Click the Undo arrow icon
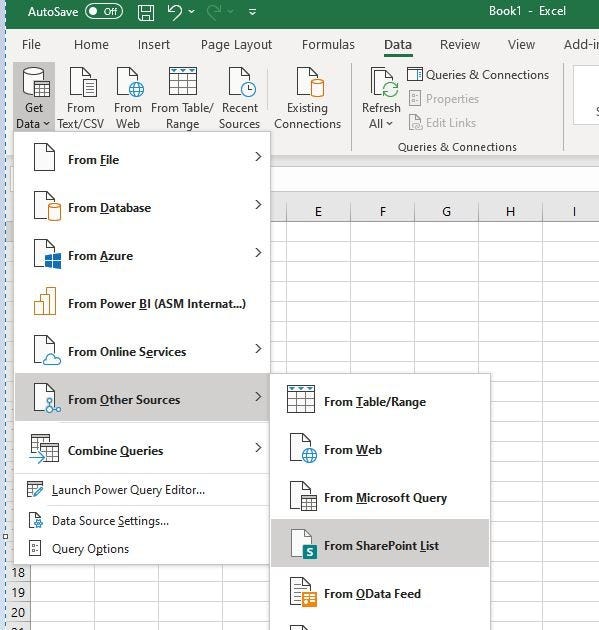599x630 pixels. [174, 12]
